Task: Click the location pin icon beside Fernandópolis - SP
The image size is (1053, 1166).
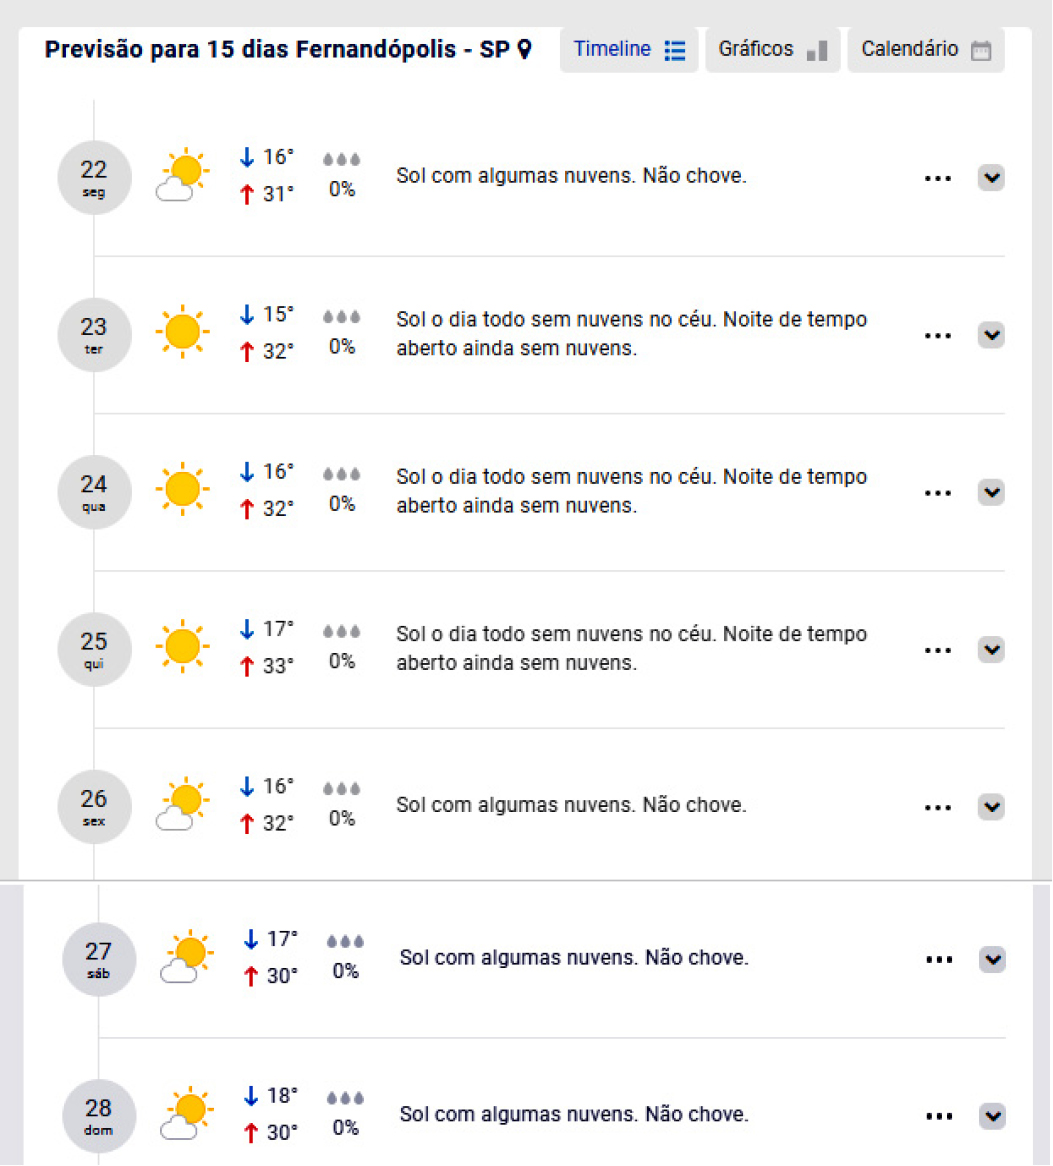Action: [x=525, y=49]
